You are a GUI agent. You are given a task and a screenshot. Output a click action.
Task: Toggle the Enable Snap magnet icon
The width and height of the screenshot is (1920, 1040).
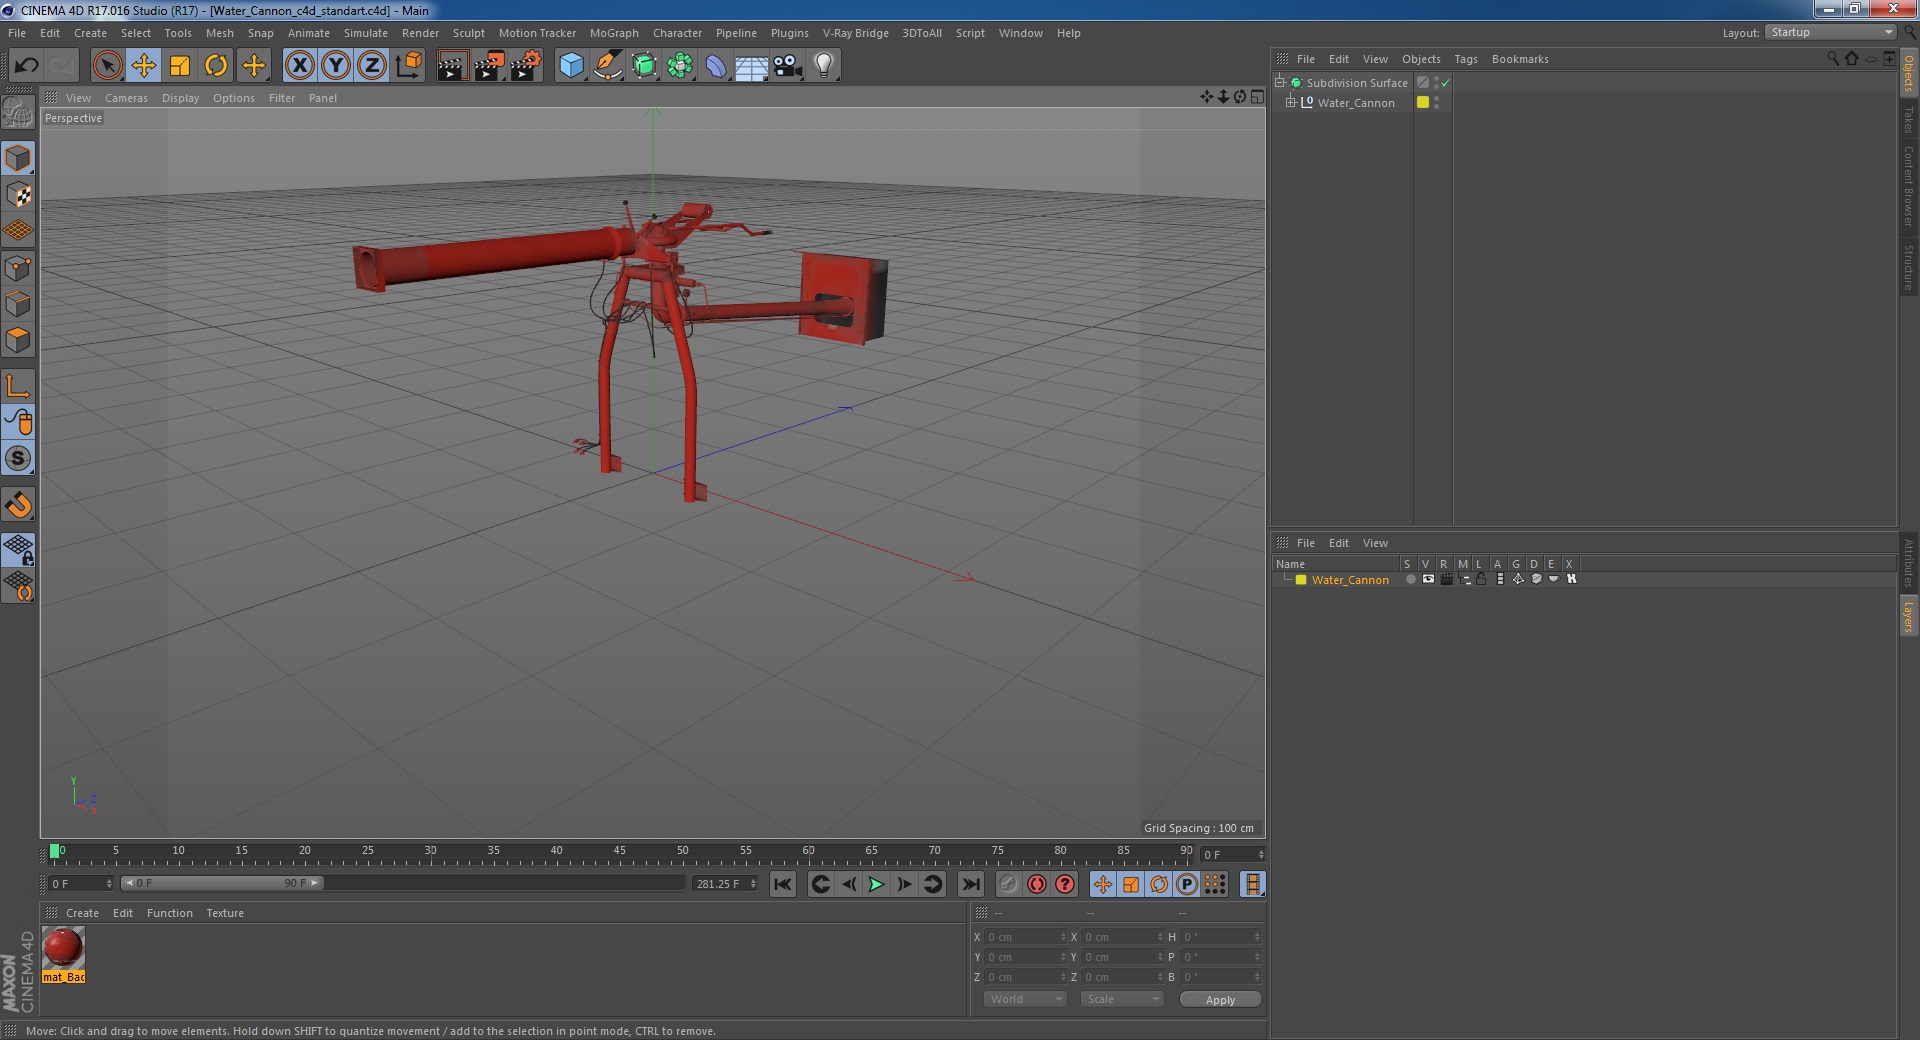point(19,505)
